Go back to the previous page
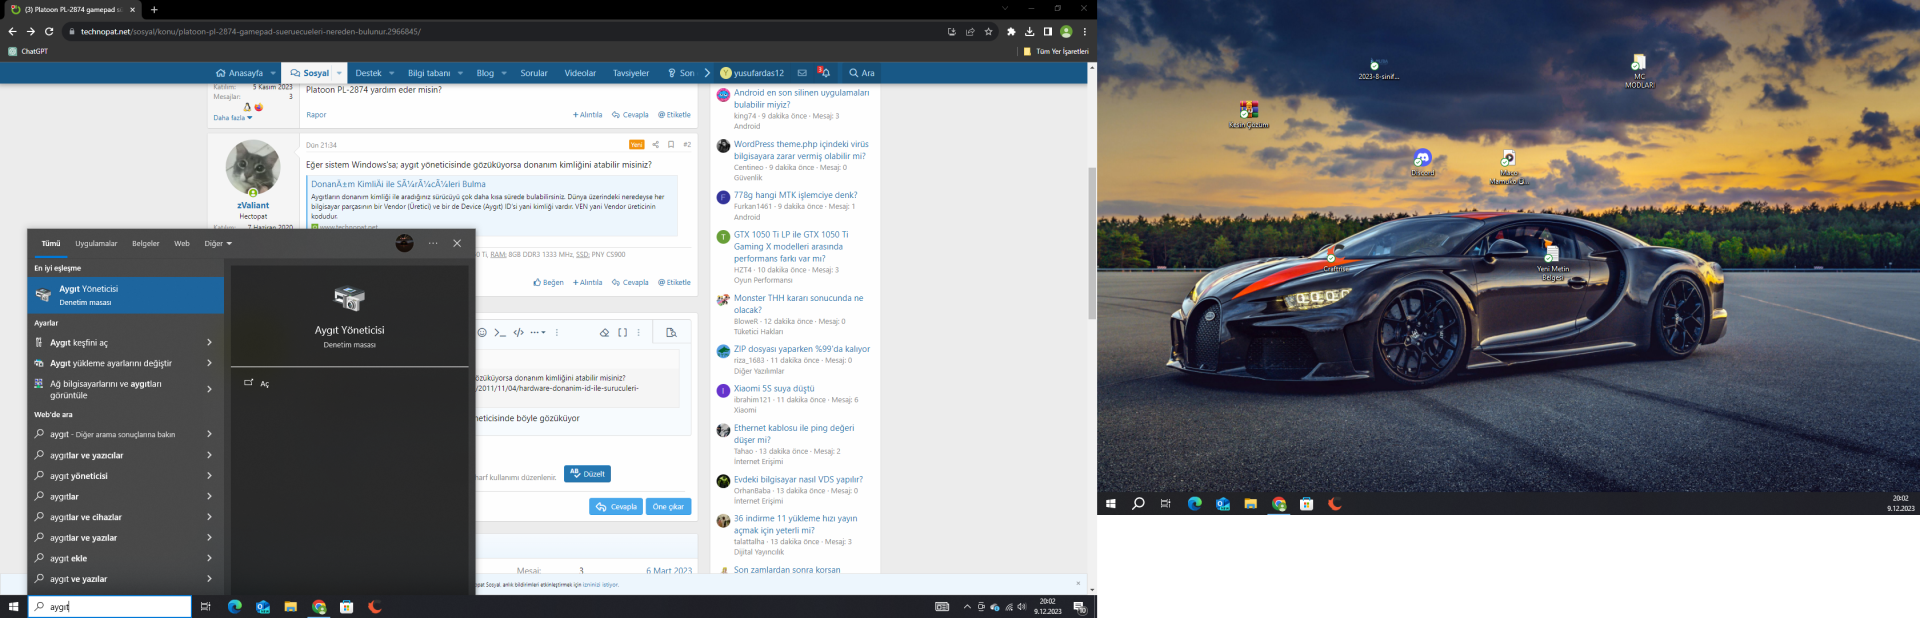 click(12, 31)
